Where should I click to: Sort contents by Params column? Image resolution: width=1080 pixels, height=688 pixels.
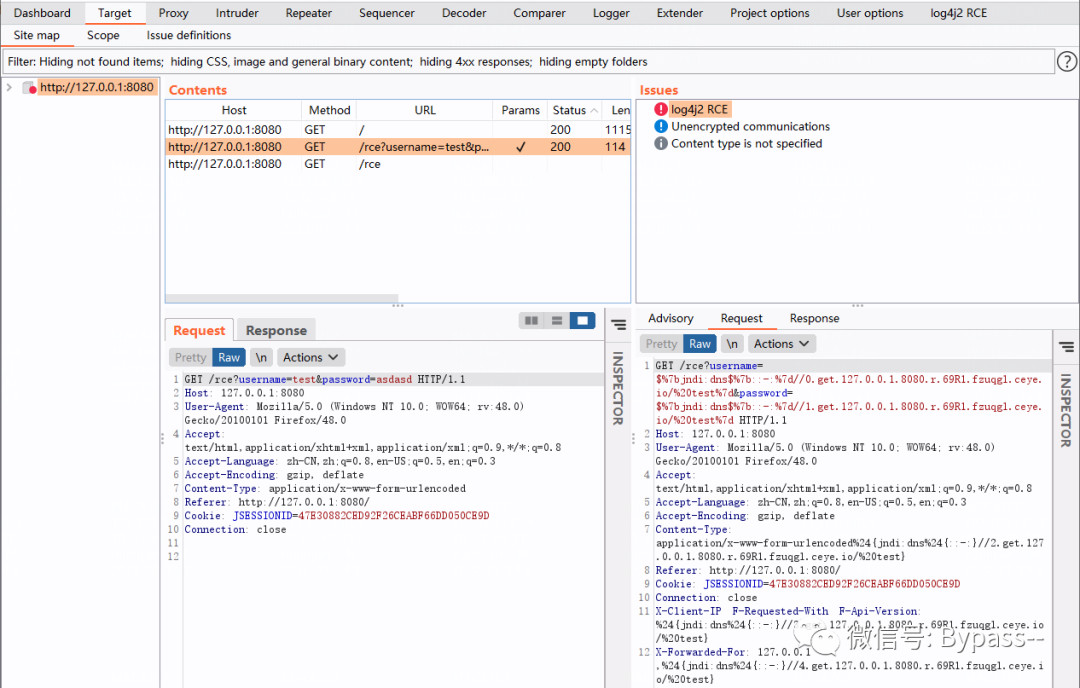(520, 110)
